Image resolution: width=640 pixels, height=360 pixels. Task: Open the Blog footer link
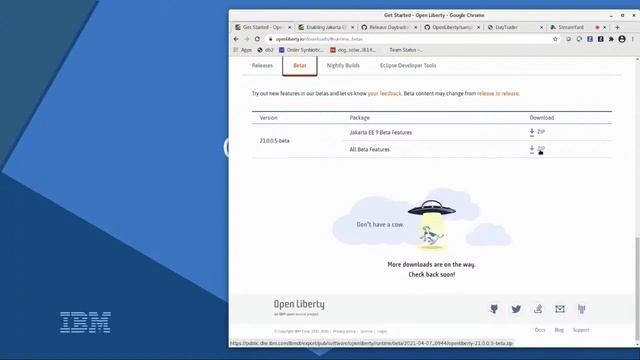[x=559, y=330]
